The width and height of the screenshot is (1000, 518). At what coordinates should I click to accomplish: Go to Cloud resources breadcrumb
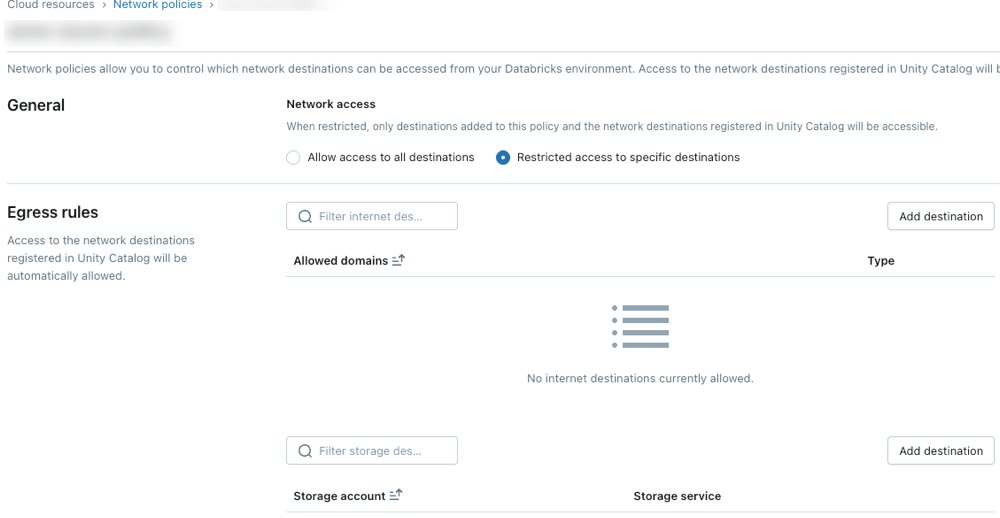coord(50,5)
